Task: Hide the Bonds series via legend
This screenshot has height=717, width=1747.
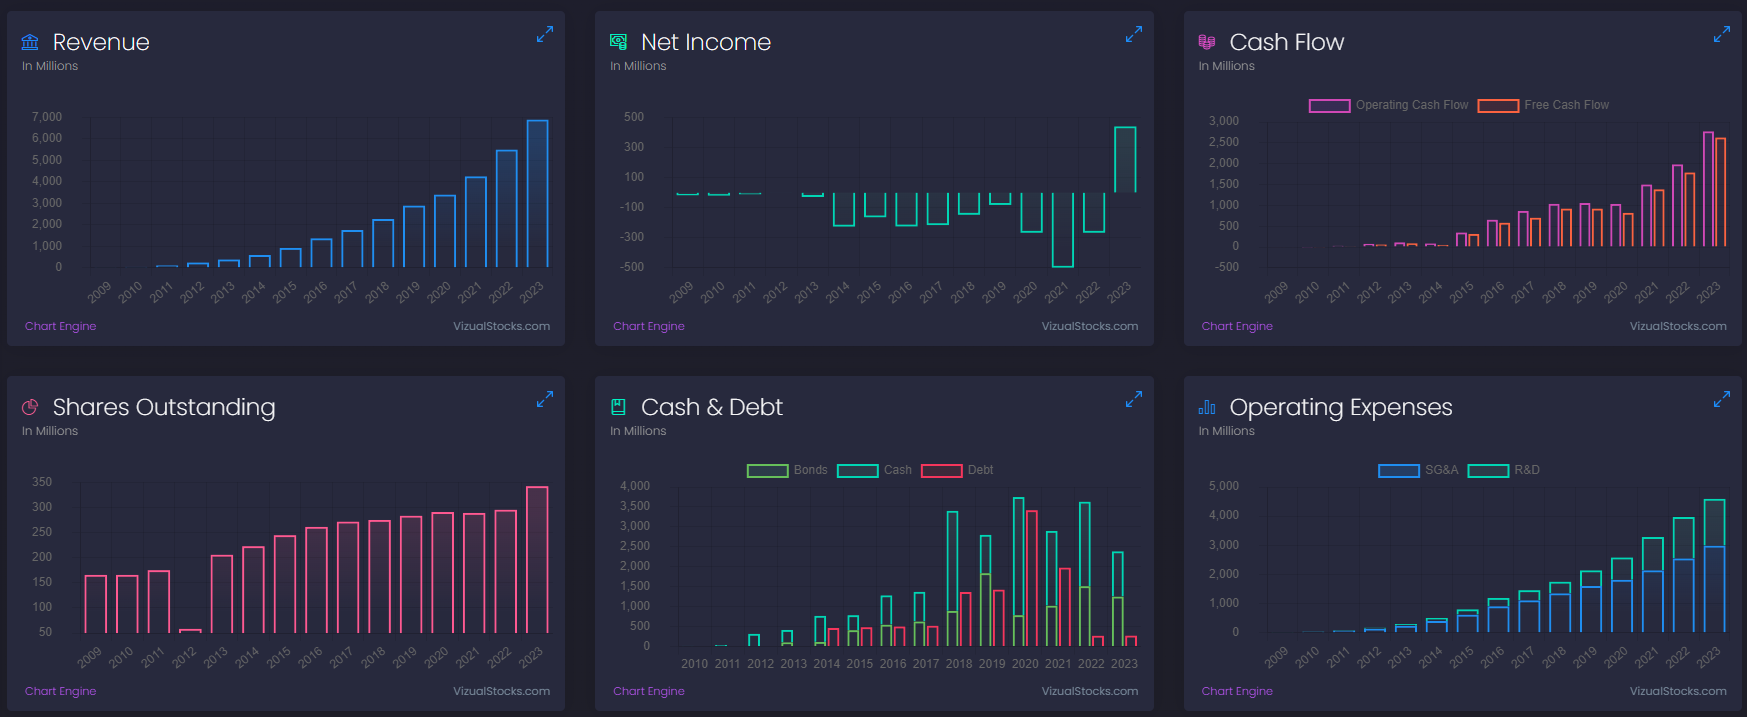Action: [x=787, y=470]
